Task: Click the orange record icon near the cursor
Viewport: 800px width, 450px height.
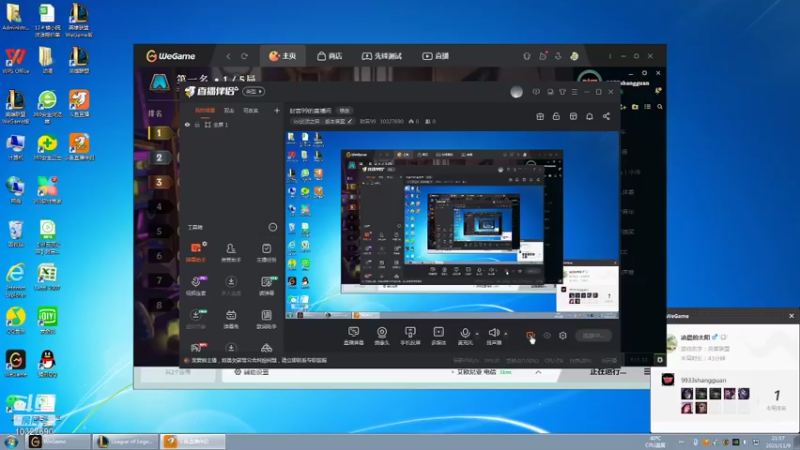Action: tap(530, 335)
